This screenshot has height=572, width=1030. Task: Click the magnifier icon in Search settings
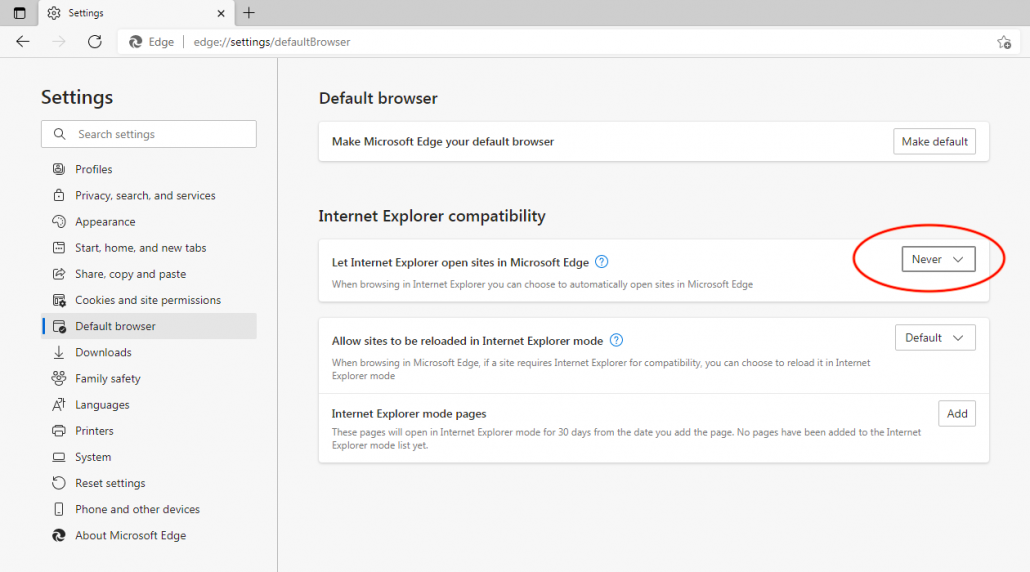[x=59, y=134]
